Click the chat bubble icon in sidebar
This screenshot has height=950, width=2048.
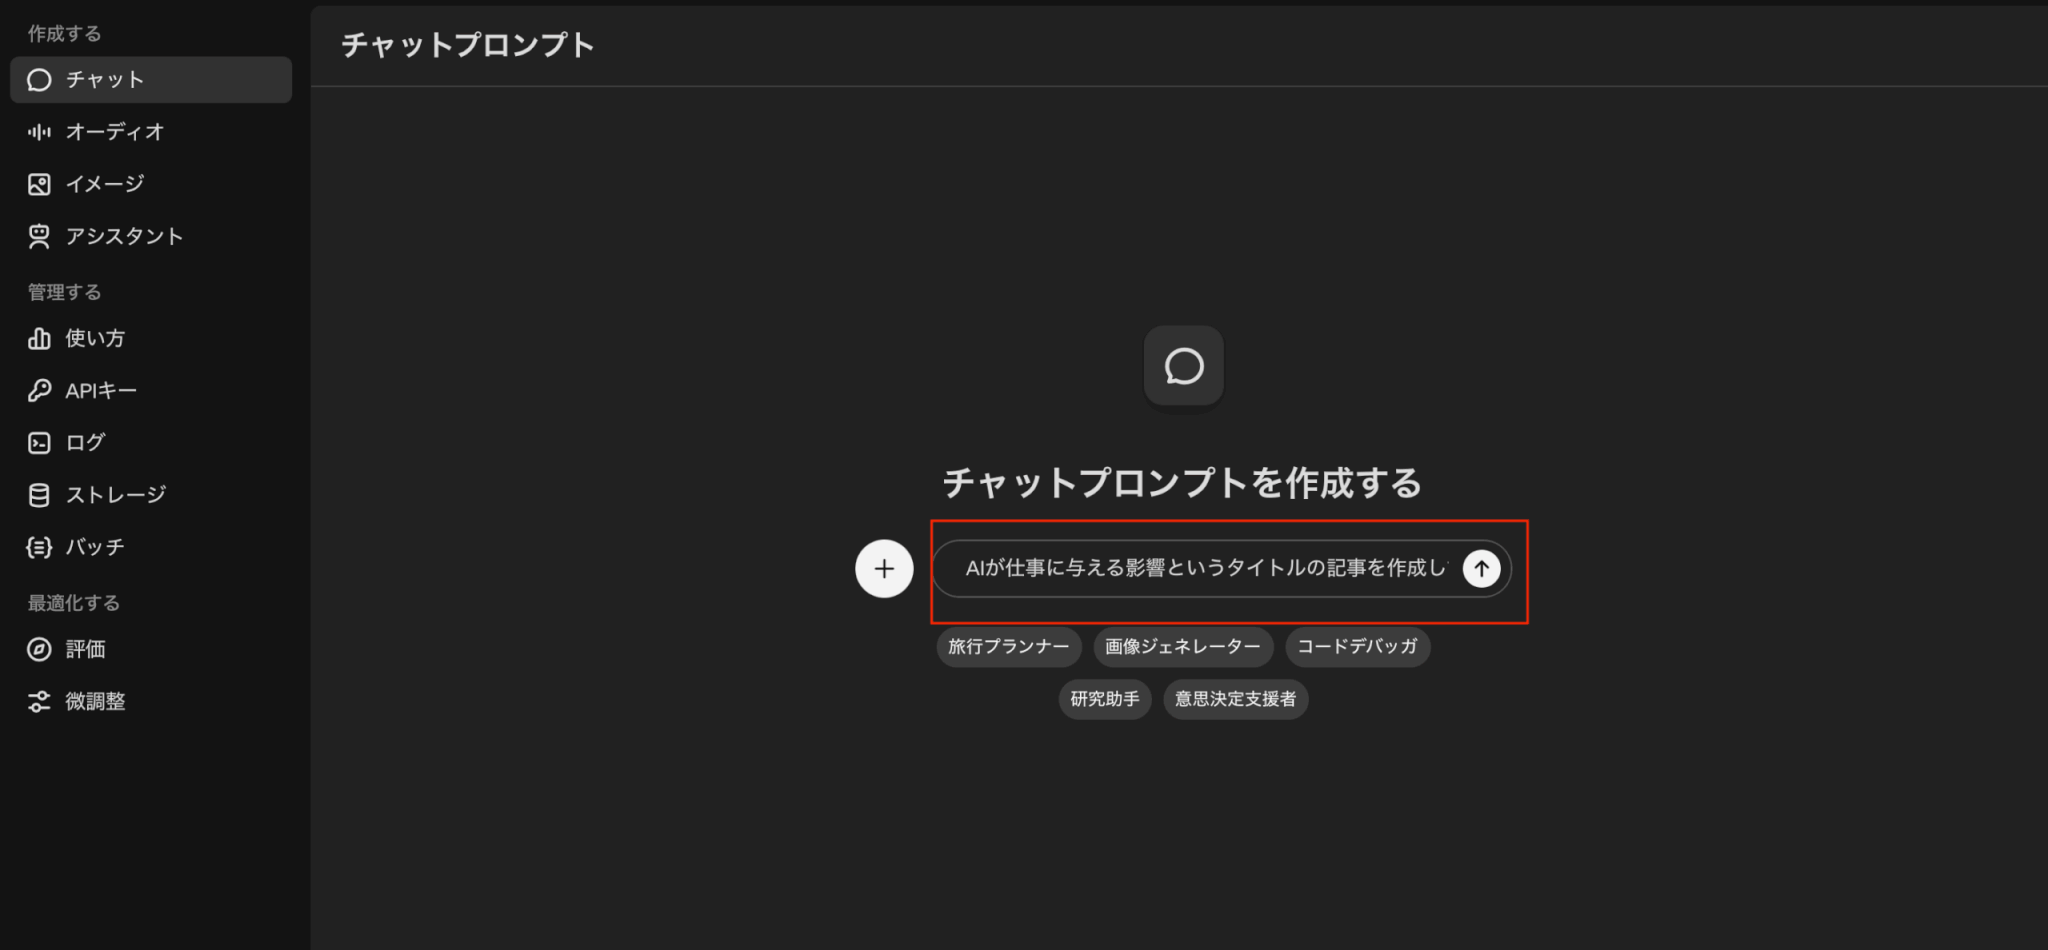39,80
